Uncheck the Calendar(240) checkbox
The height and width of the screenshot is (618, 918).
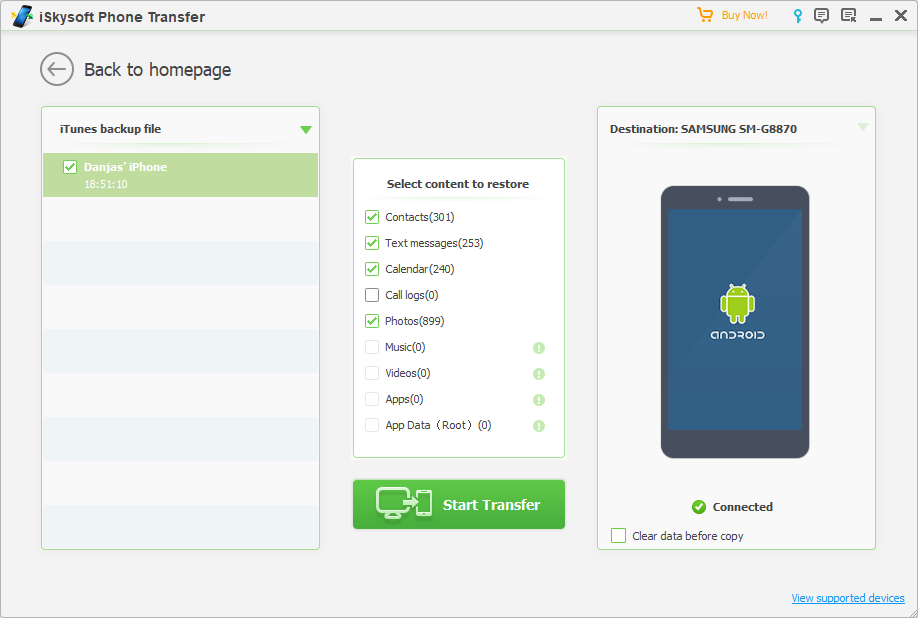point(372,269)
